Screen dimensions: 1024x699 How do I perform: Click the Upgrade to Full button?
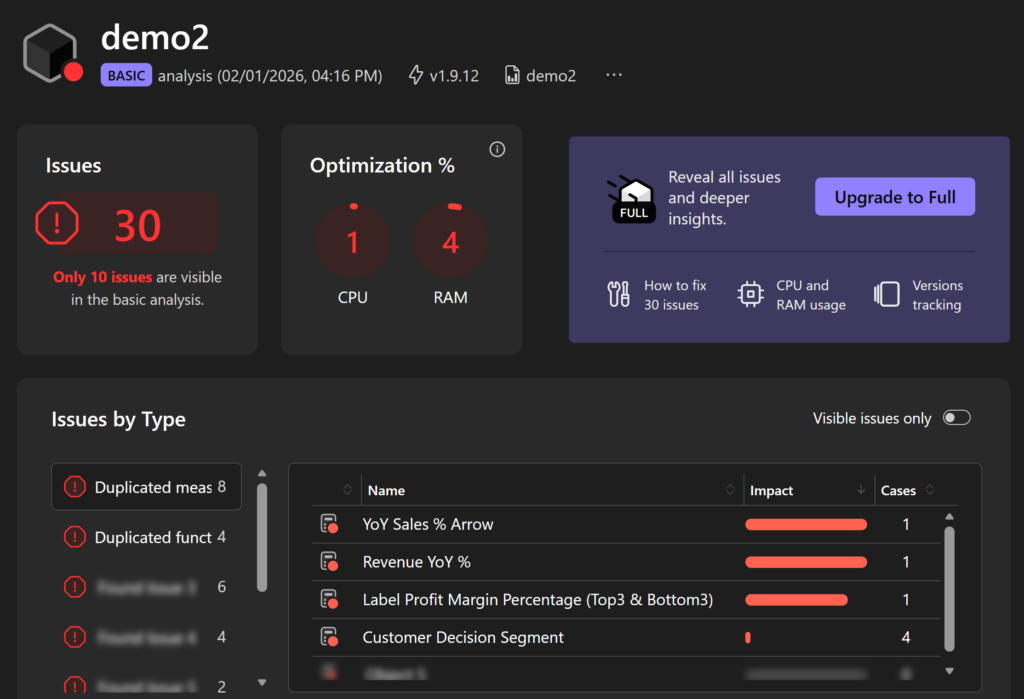[x=894, y=197]
